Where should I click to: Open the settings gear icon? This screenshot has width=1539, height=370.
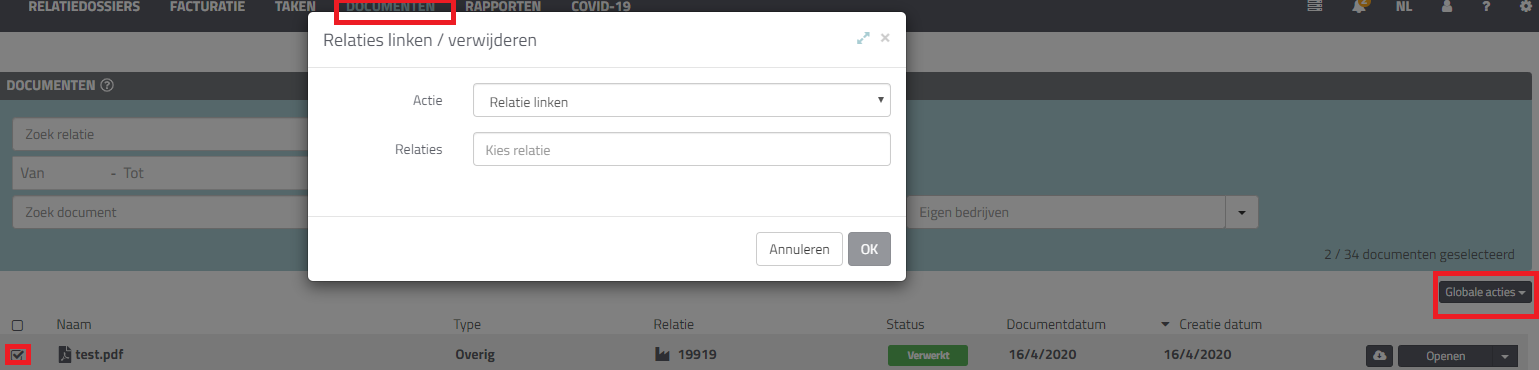pos(1525,6)
